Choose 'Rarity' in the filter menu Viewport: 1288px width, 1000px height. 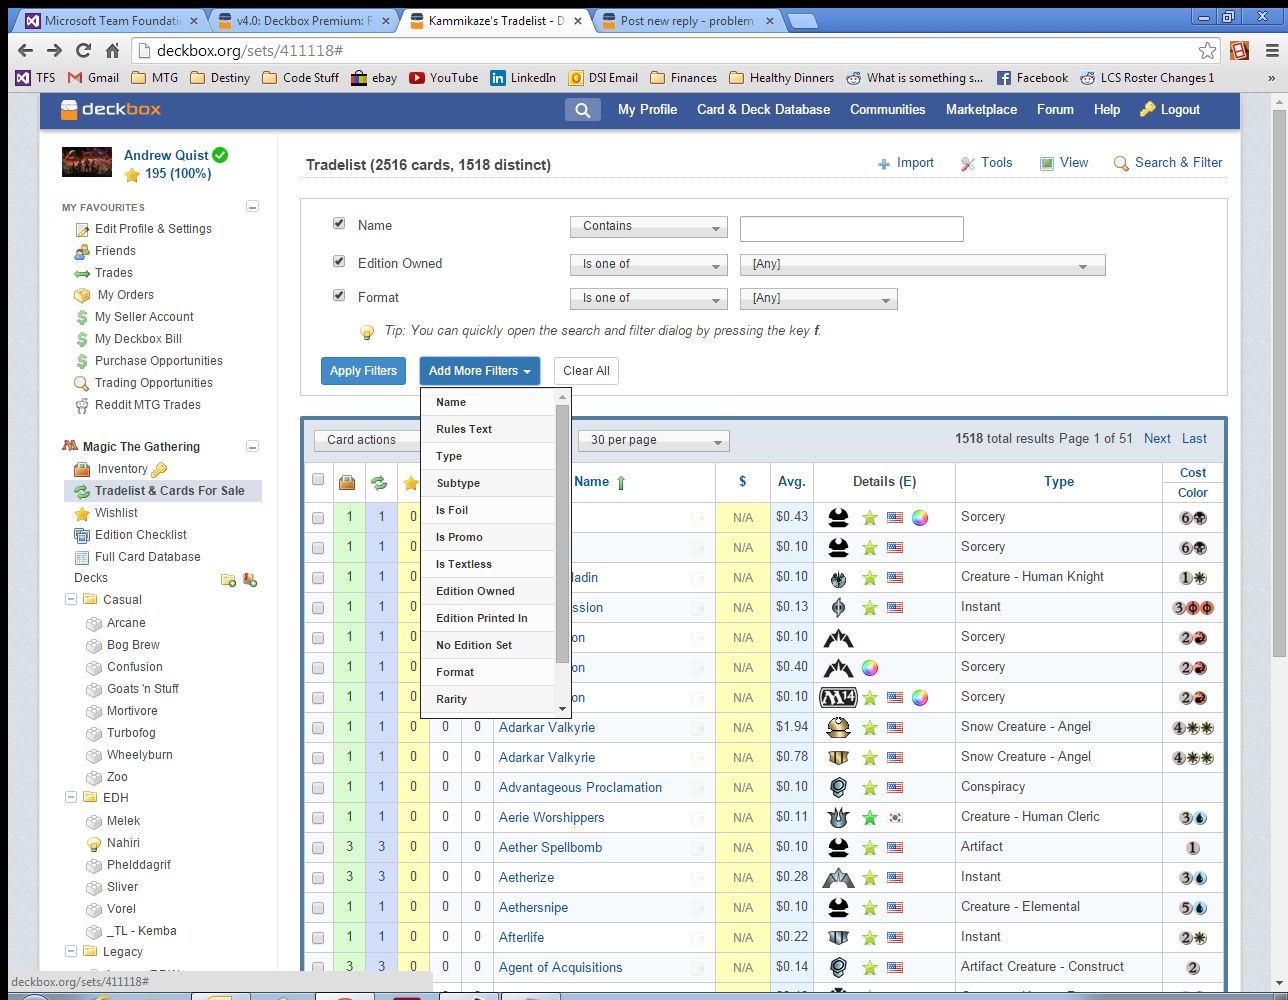[x=452, y=699]
